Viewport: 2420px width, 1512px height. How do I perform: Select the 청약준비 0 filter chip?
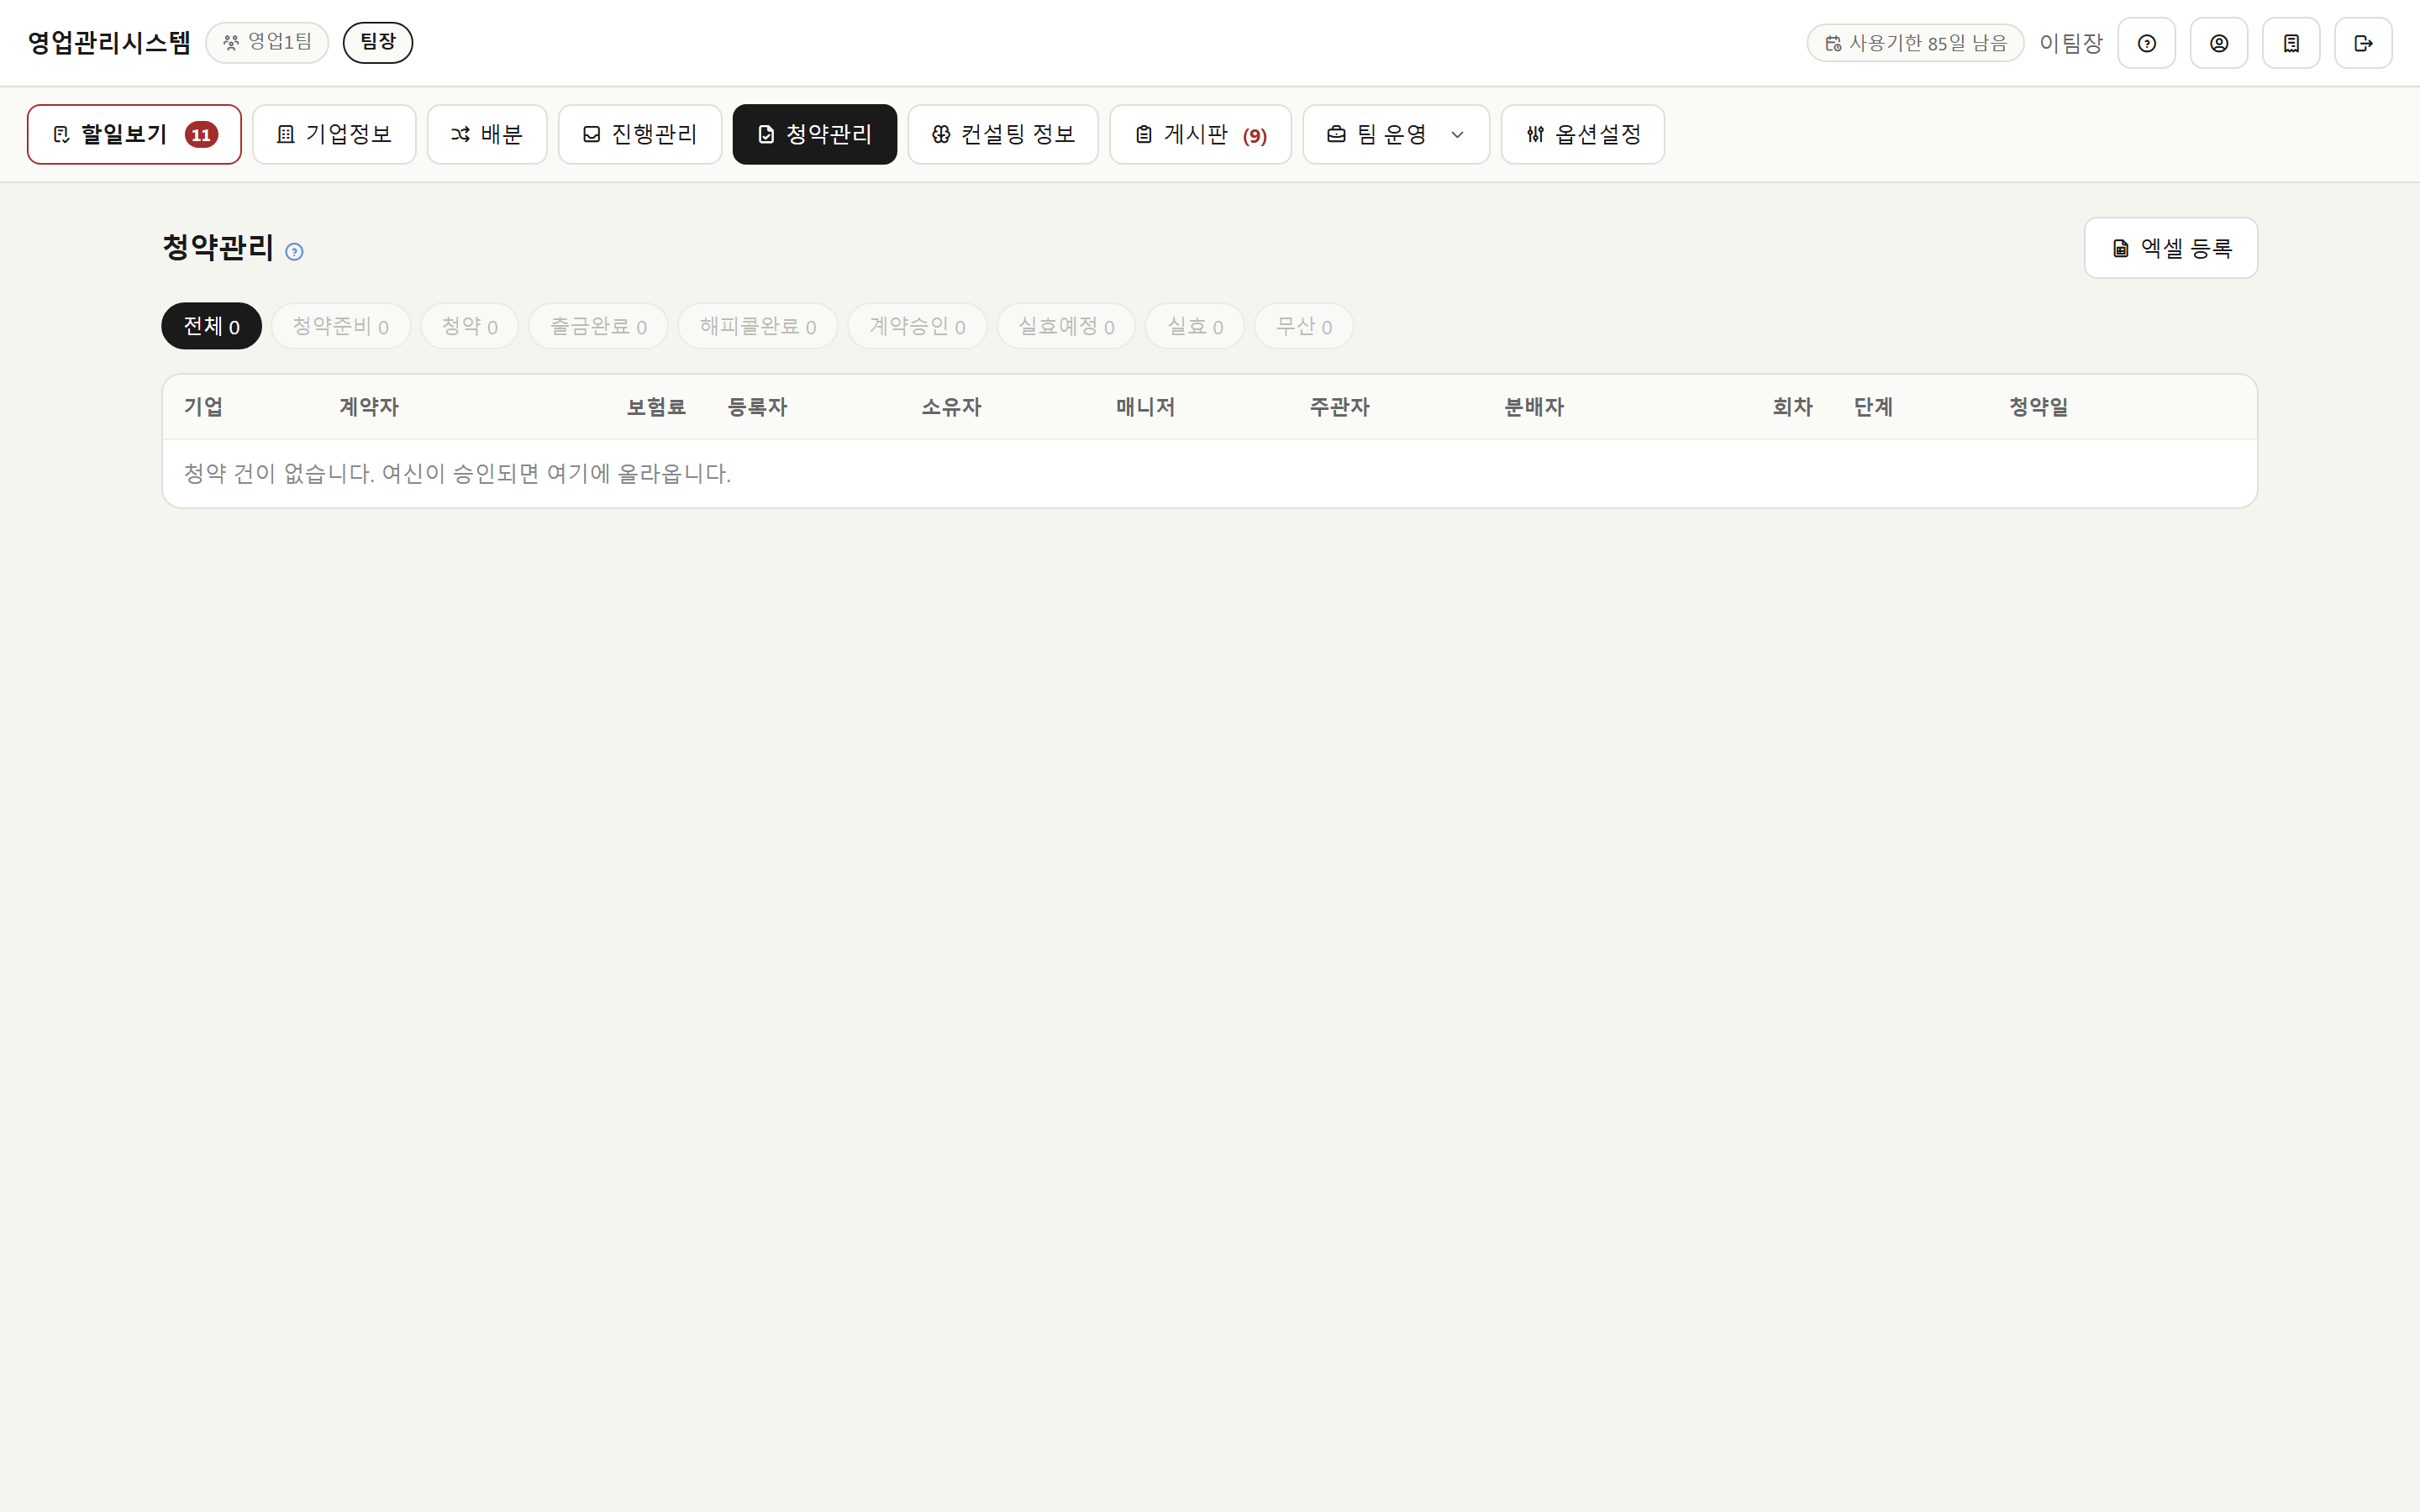click(341, 326)
